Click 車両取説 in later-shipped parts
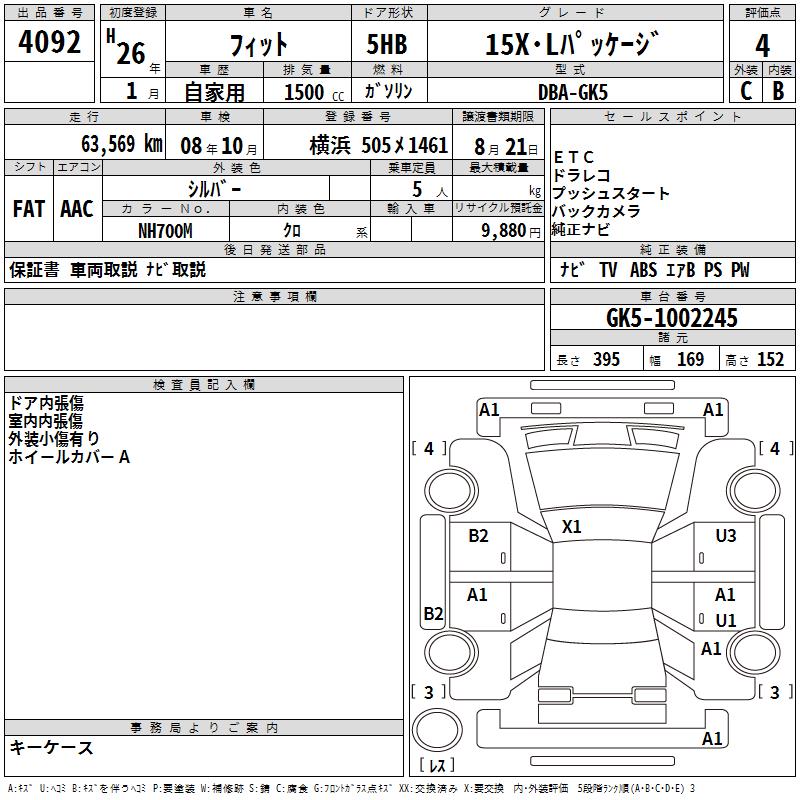 click(x=104, y=270)
